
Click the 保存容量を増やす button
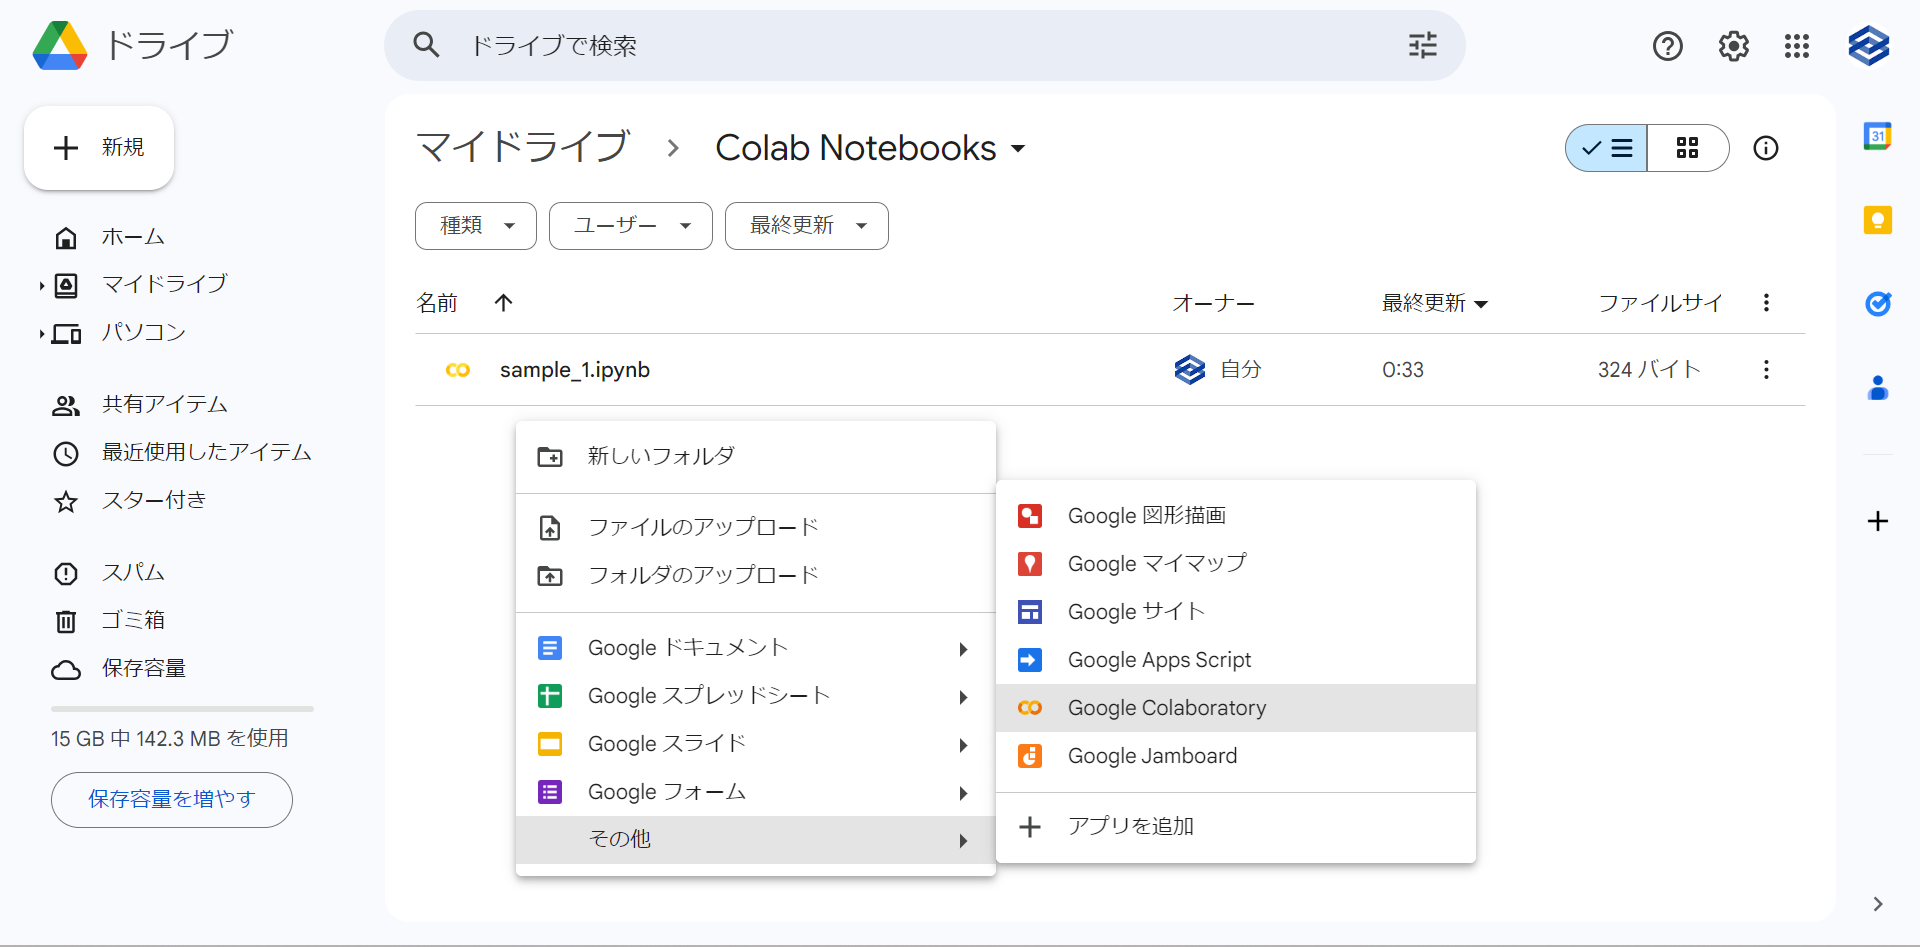171,800
